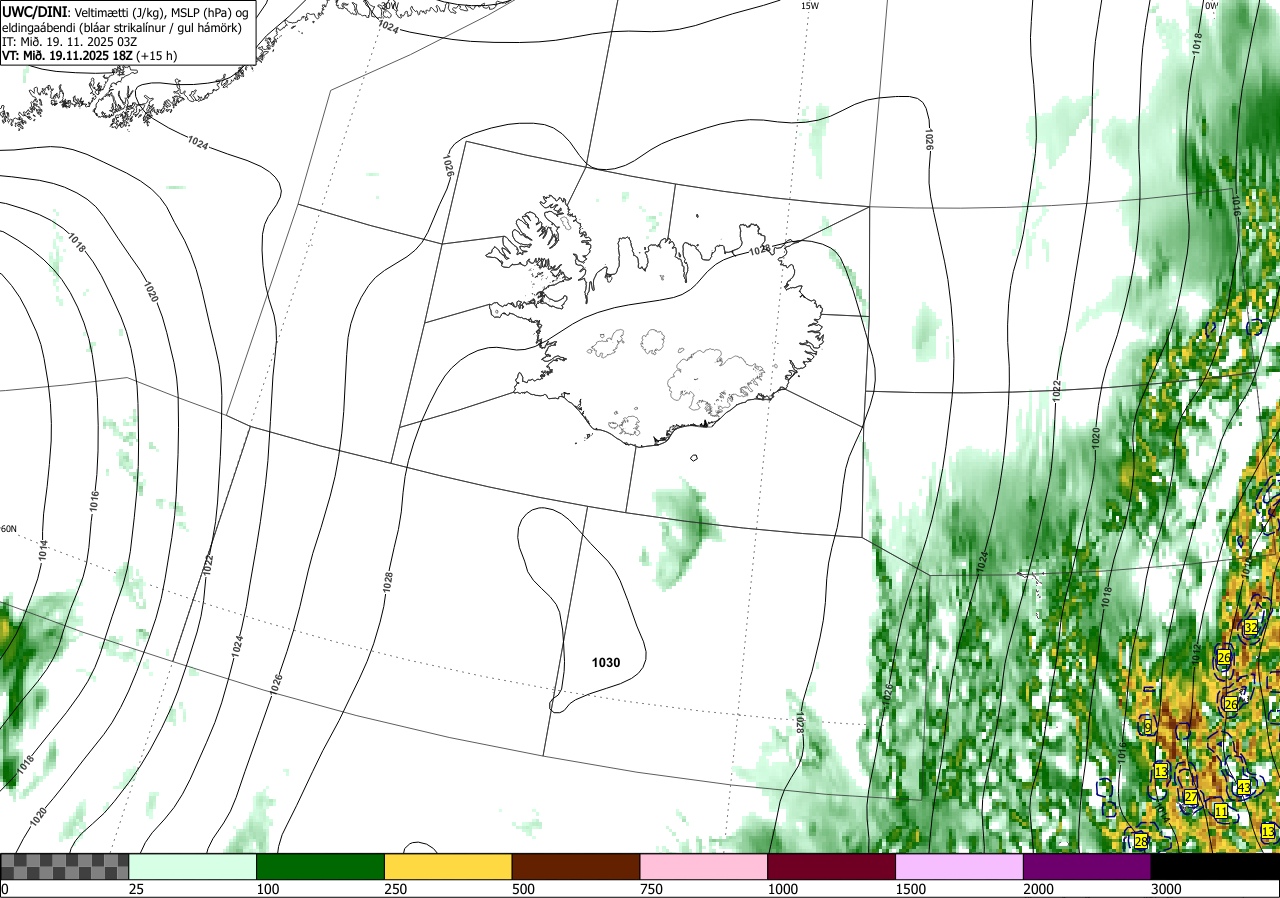1280x898 pixels.
Task: Click the pink 750–1000 legend swatch
Action: 704,866
